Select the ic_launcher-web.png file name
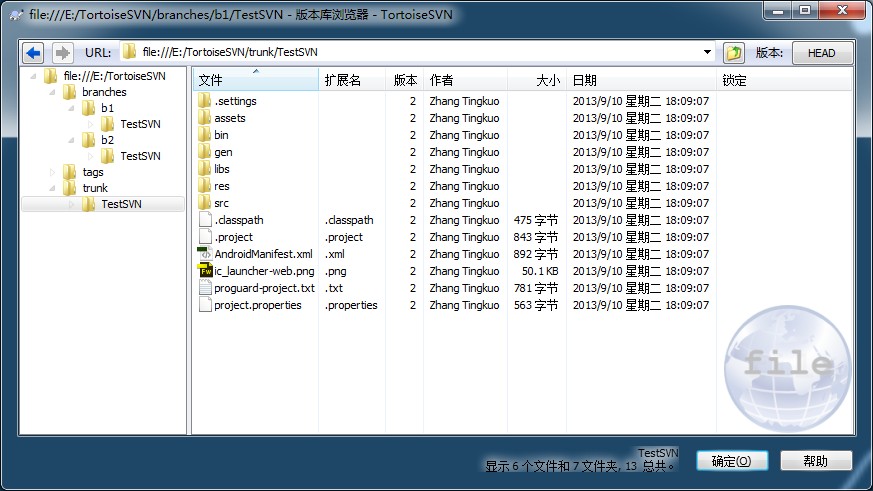Viewport: 873px width, 491px height. (264, 271)
